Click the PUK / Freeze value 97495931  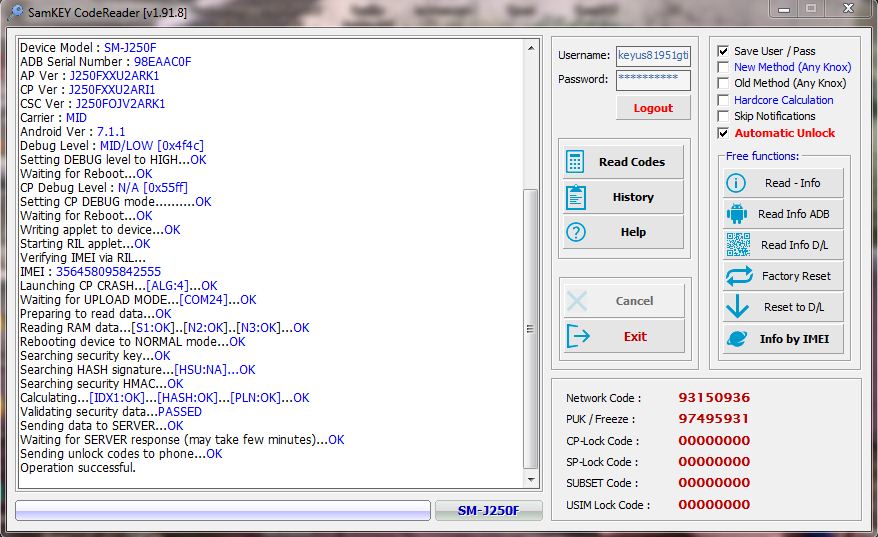click(x=713, y=419)
